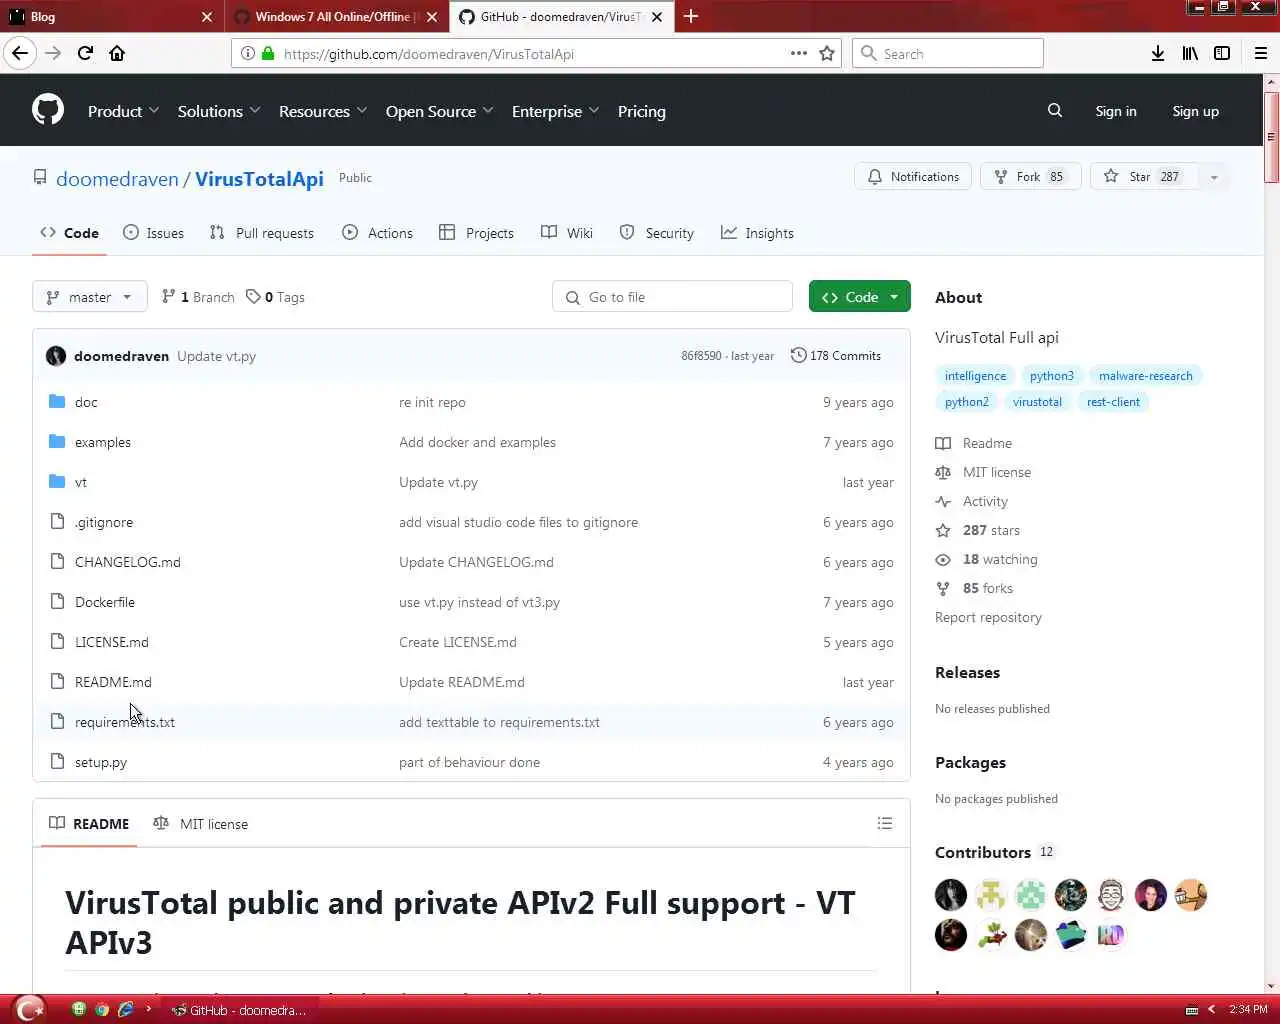This screenshot has width=1280, height=1024.
Task: Expand the Solutions menu
Action: point(219,111)
